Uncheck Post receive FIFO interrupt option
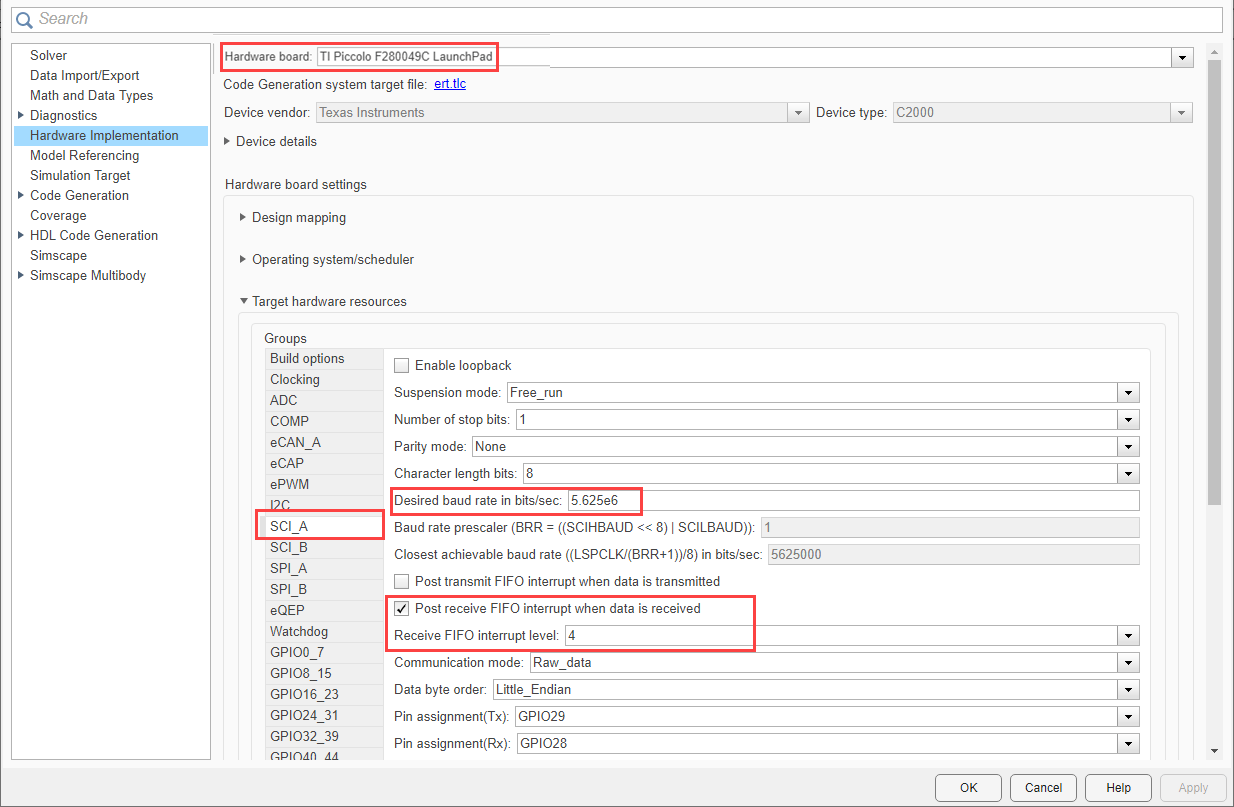This screenshot has height=807, width=1234. pyautogui.click(x=402, y=608)
